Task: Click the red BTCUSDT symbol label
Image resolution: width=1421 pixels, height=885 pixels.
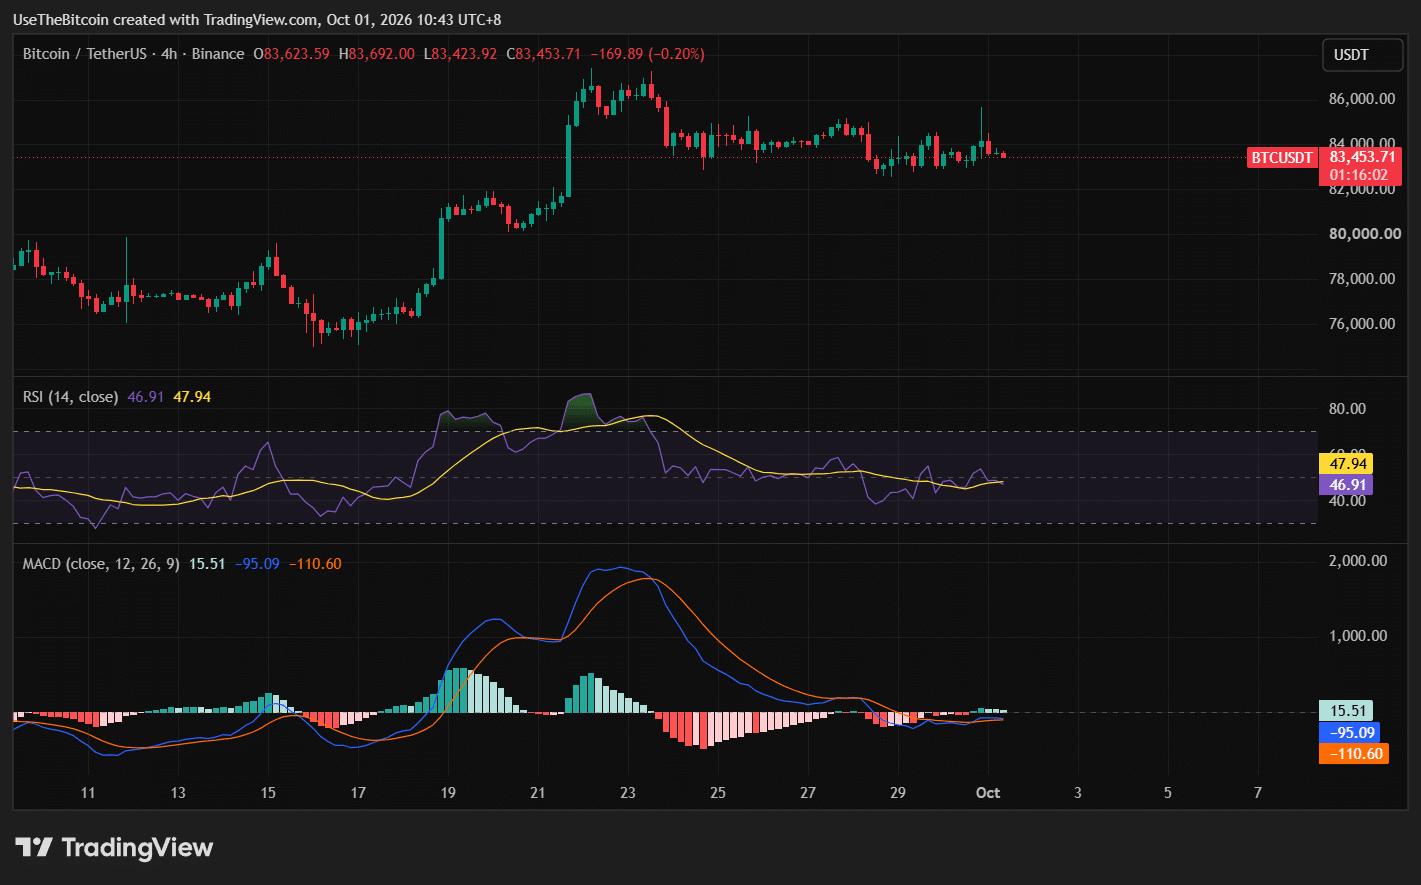Action: (1282, 157)
